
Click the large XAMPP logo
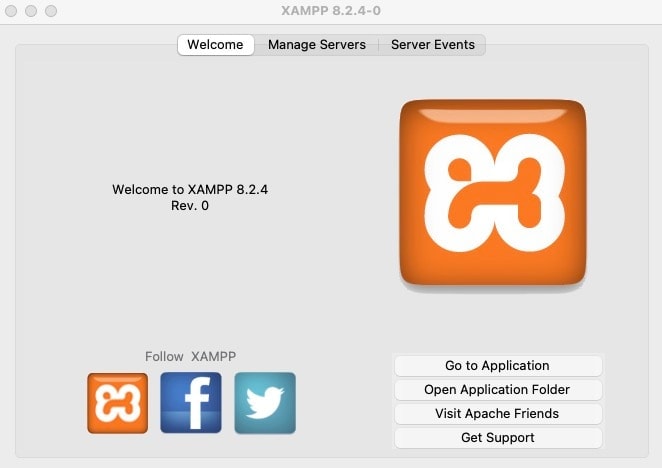(x=493, y=193)
